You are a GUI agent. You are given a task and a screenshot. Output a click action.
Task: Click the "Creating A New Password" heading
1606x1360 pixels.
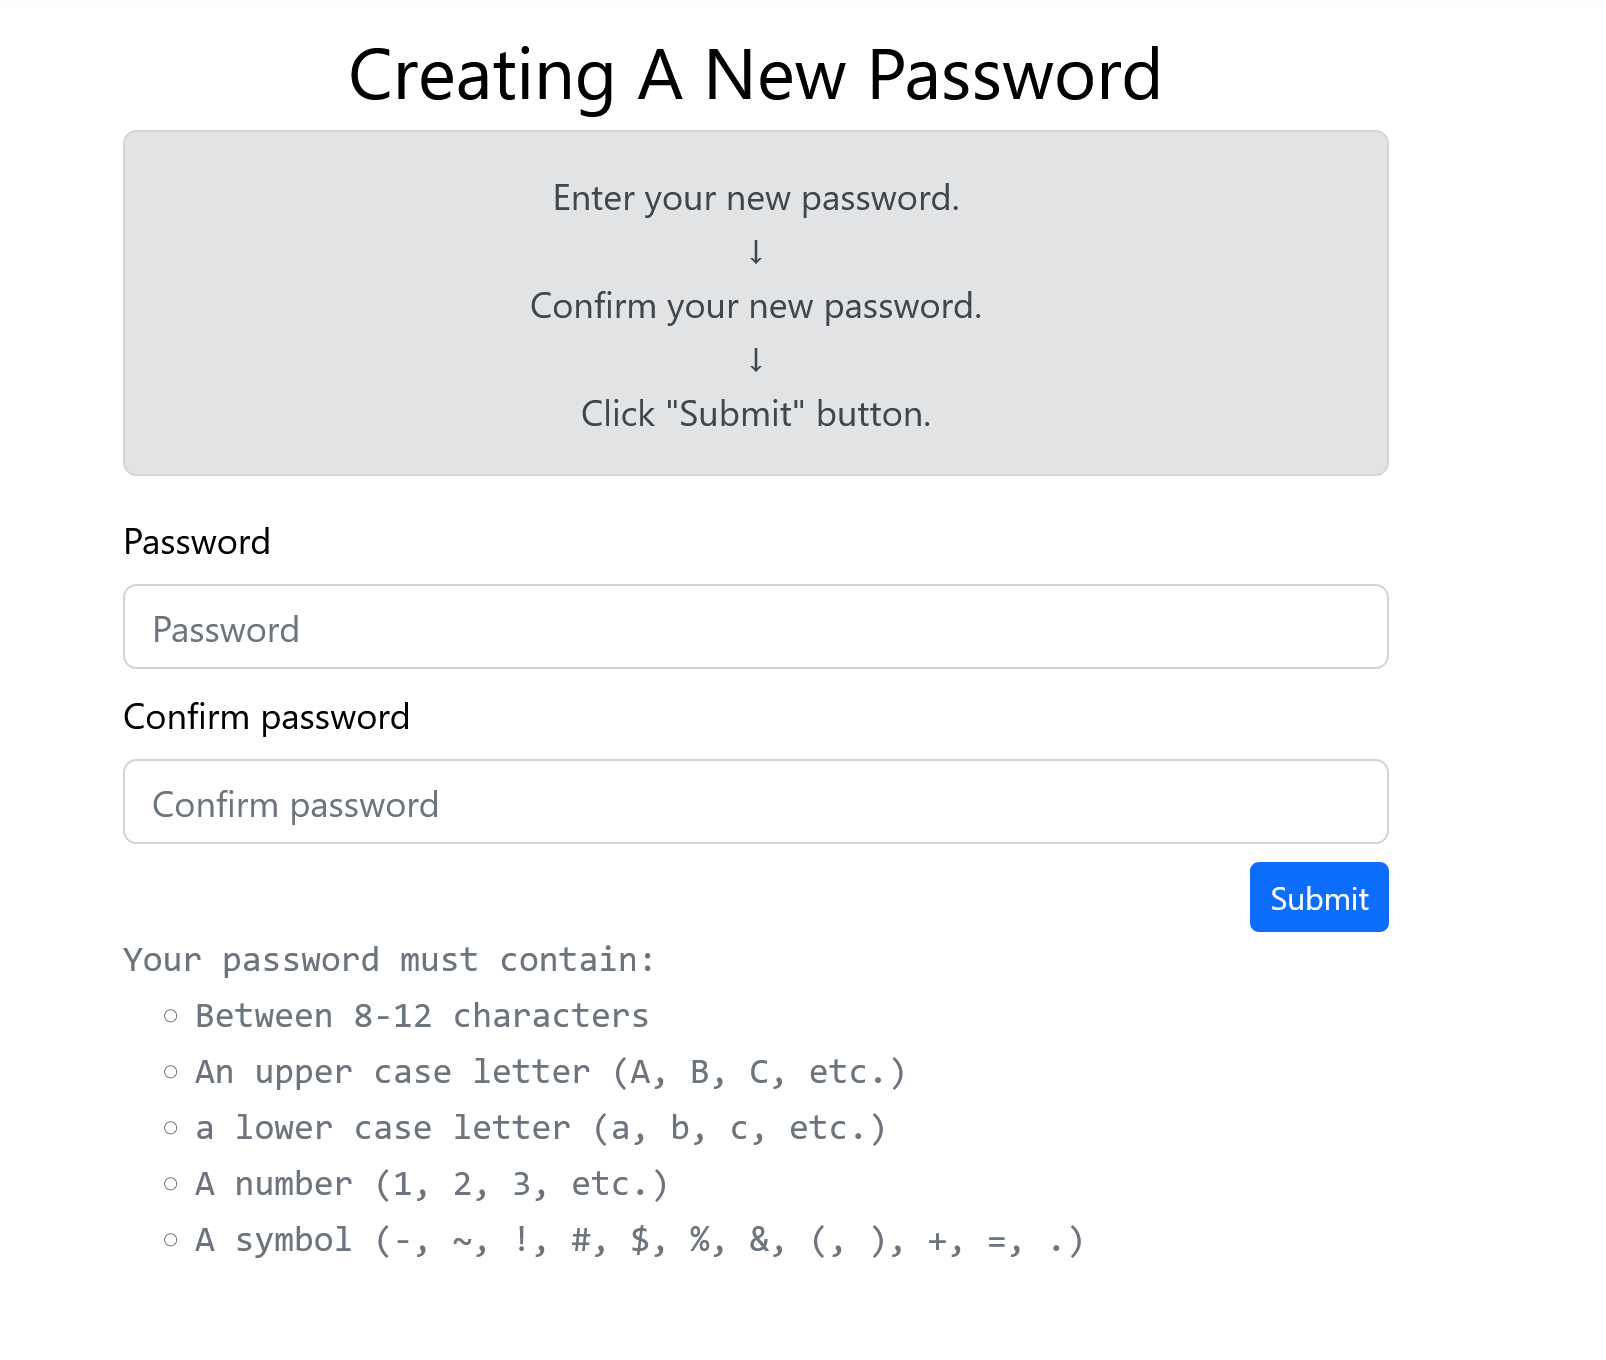click(x=755, y=75)
